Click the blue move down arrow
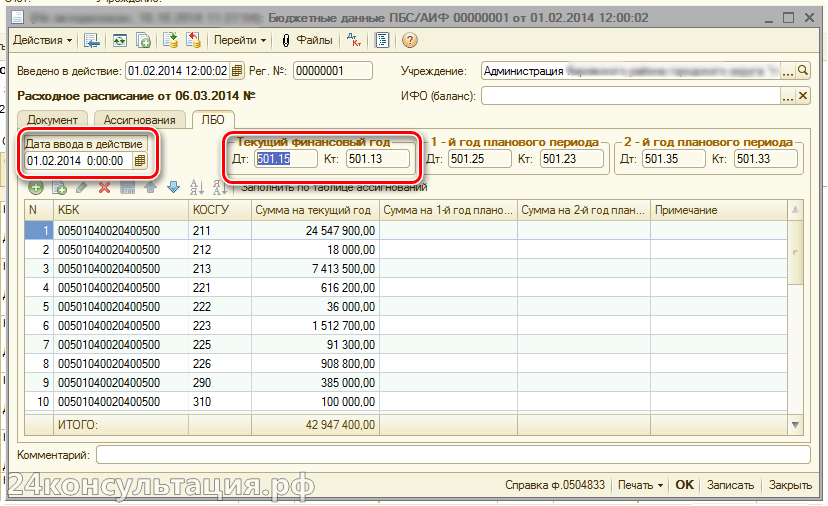828x506 pixels. point(172,187)
